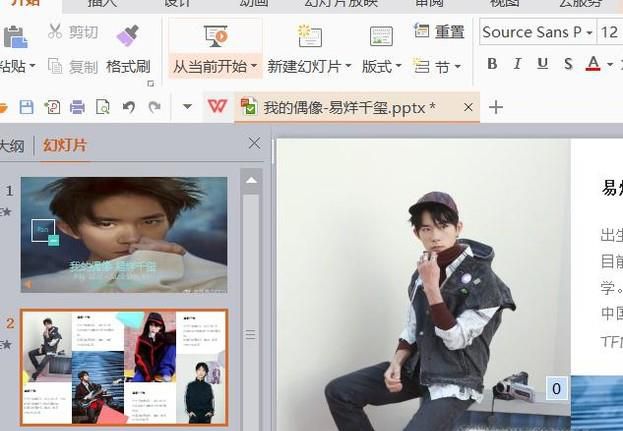Click the font size field showing 12
Viewport: 623px width, 431px height.
coord(610,32)
